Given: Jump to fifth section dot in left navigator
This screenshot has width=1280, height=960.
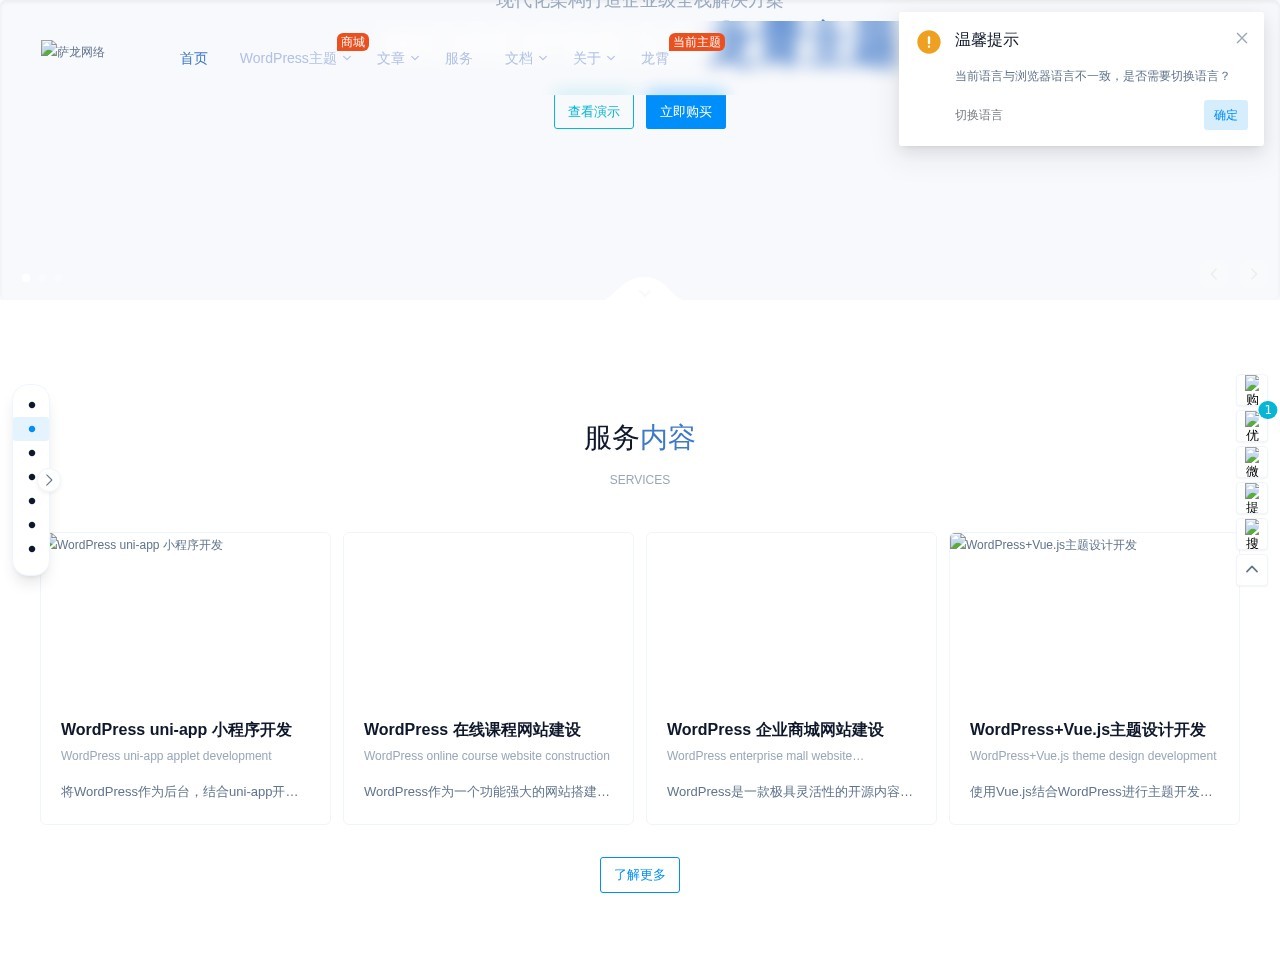Looking at the screenshot, I should pyautogui.click(x=32, y=501).
